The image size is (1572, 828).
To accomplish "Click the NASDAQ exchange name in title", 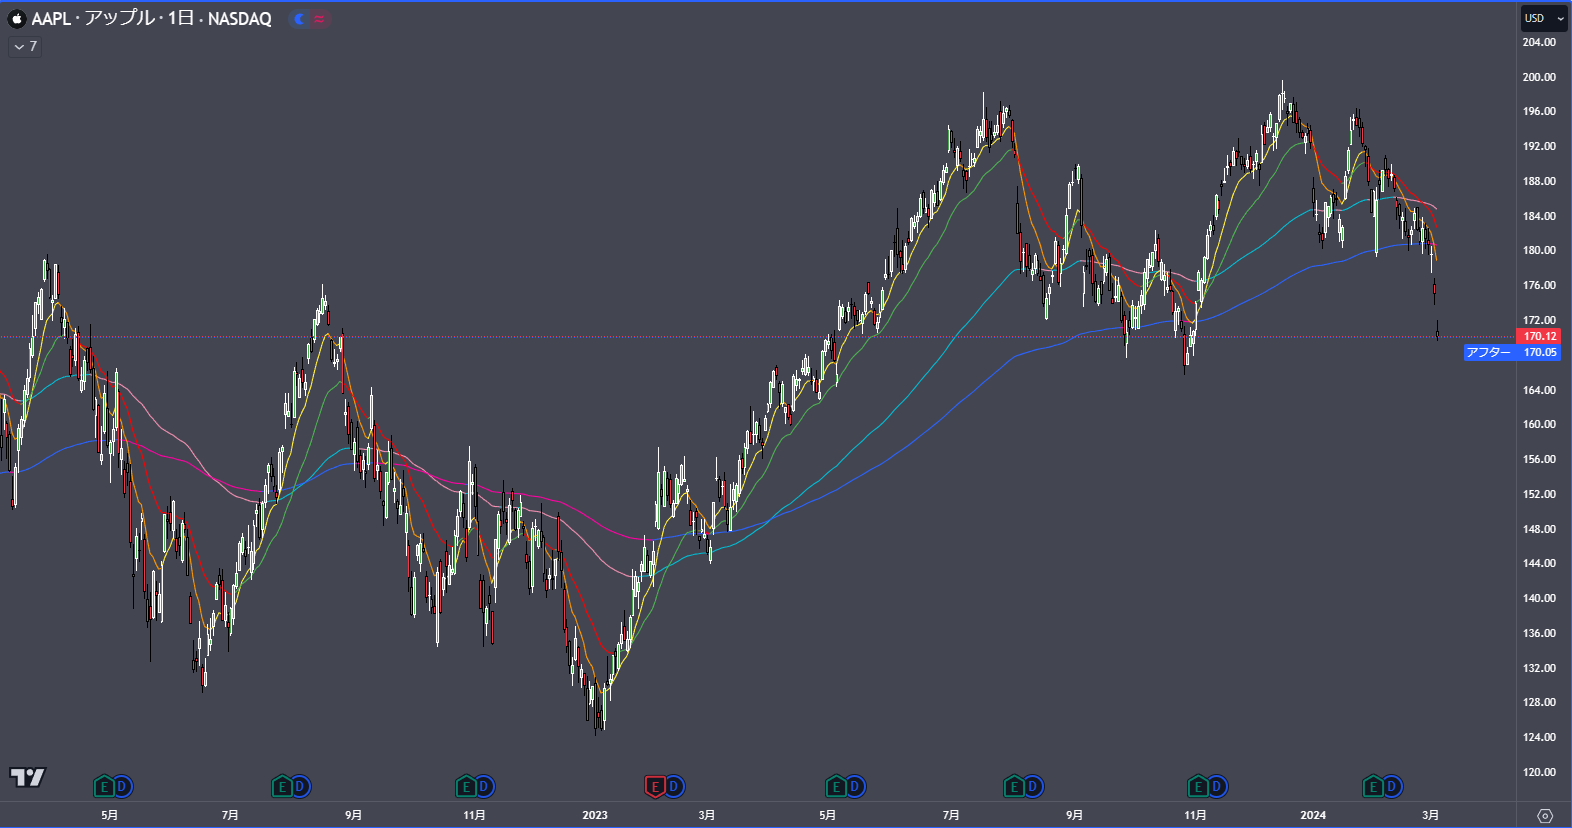I will click(240, 19).
